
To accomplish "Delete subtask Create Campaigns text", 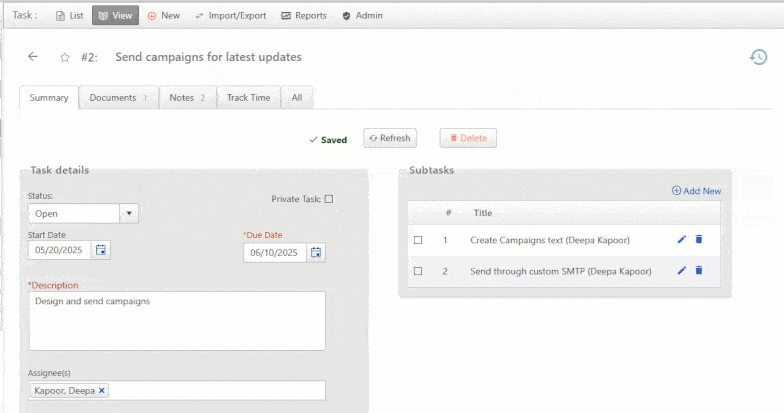I will tap(698, 240).
